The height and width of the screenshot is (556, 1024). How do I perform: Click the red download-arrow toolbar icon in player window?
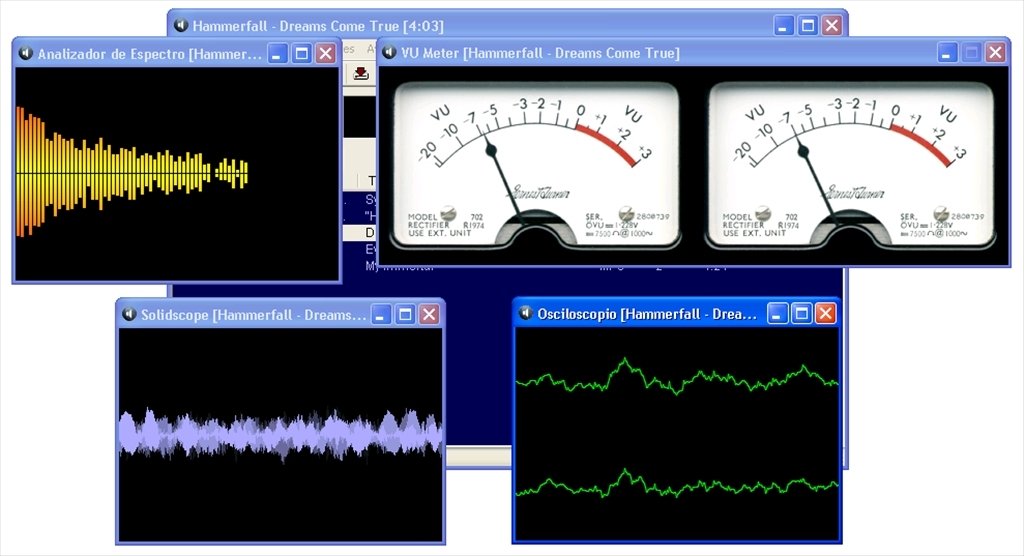click(360, 74)
